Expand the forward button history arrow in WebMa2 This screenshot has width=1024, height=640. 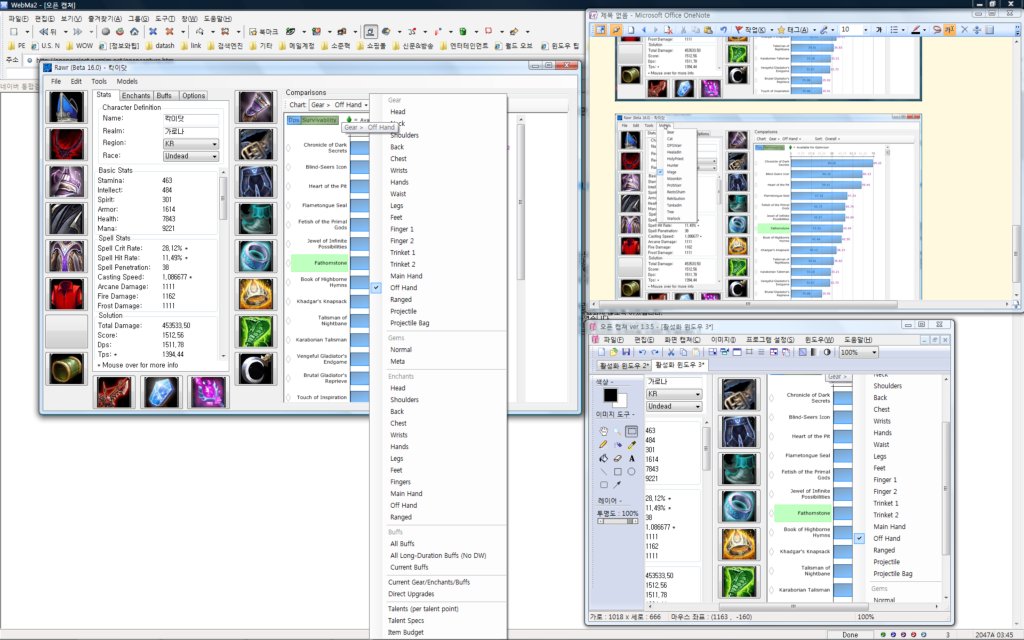tap(90, 31)
